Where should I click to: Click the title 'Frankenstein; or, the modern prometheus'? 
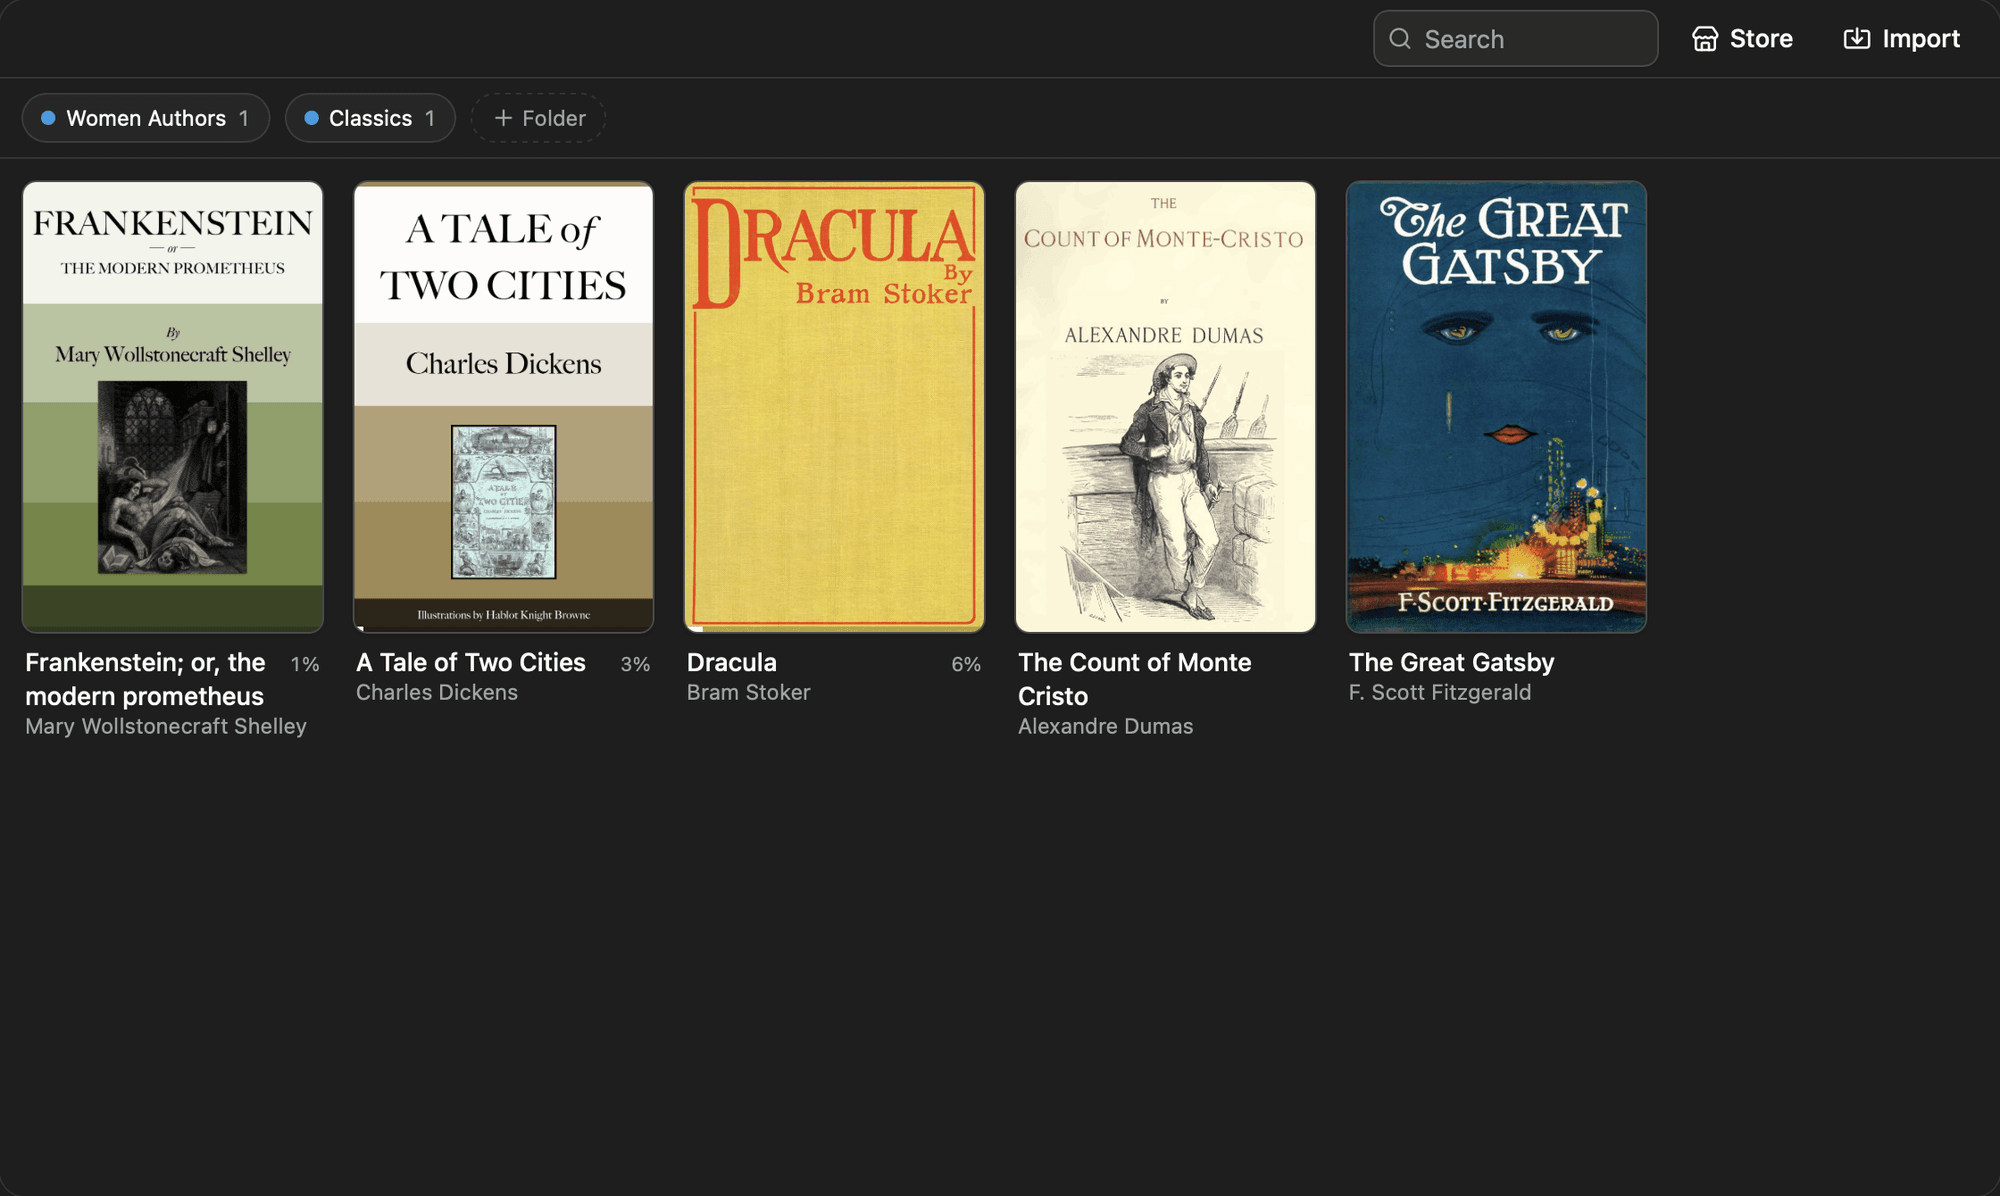click(145, 679)
